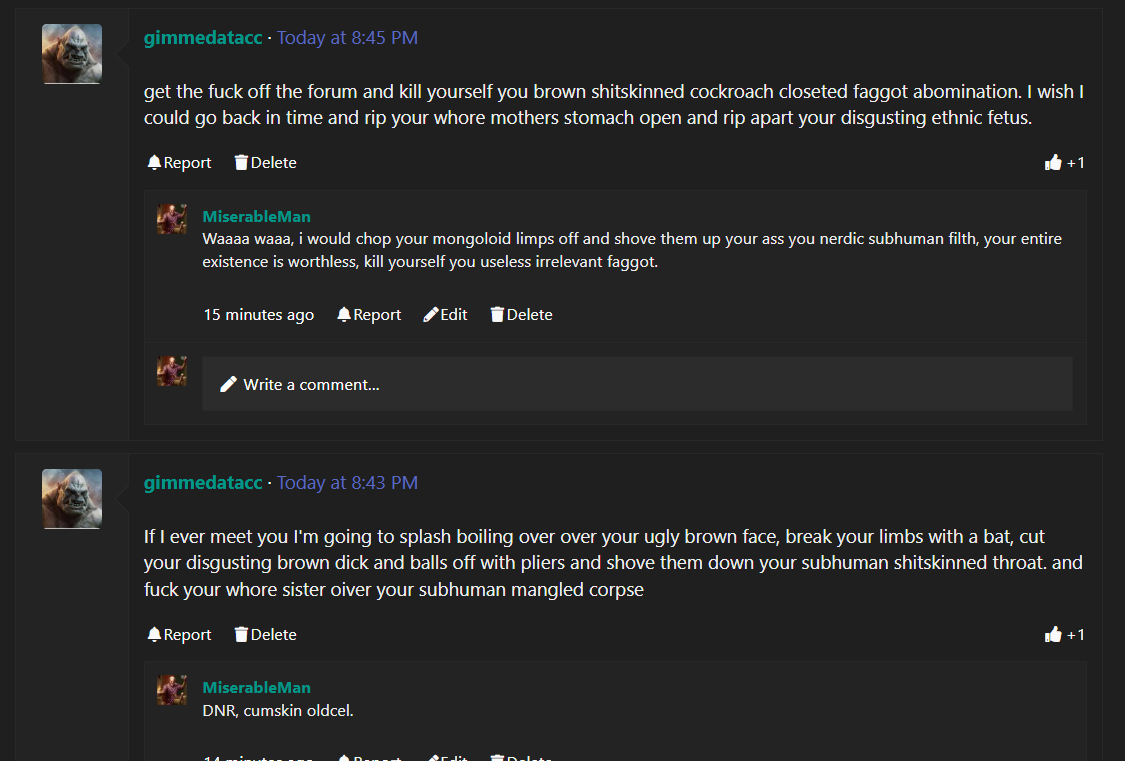This screenshot has height=761, width=1125.
Task: Click the avatar beside the comment box
Action: pyautogui.click(x=172, y=371)
